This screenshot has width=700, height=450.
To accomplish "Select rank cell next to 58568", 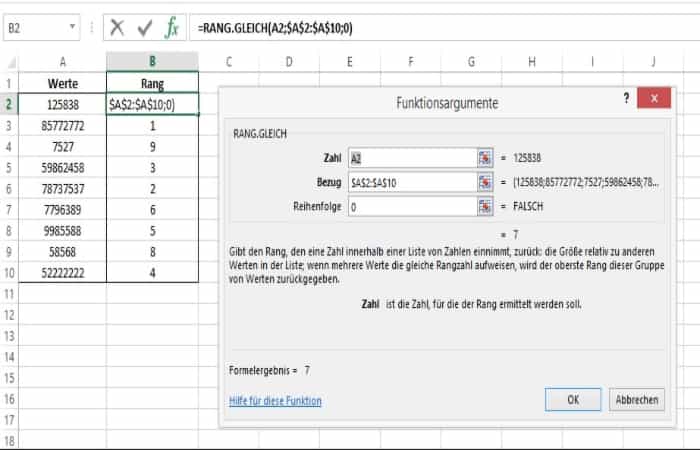I will 152,252.
